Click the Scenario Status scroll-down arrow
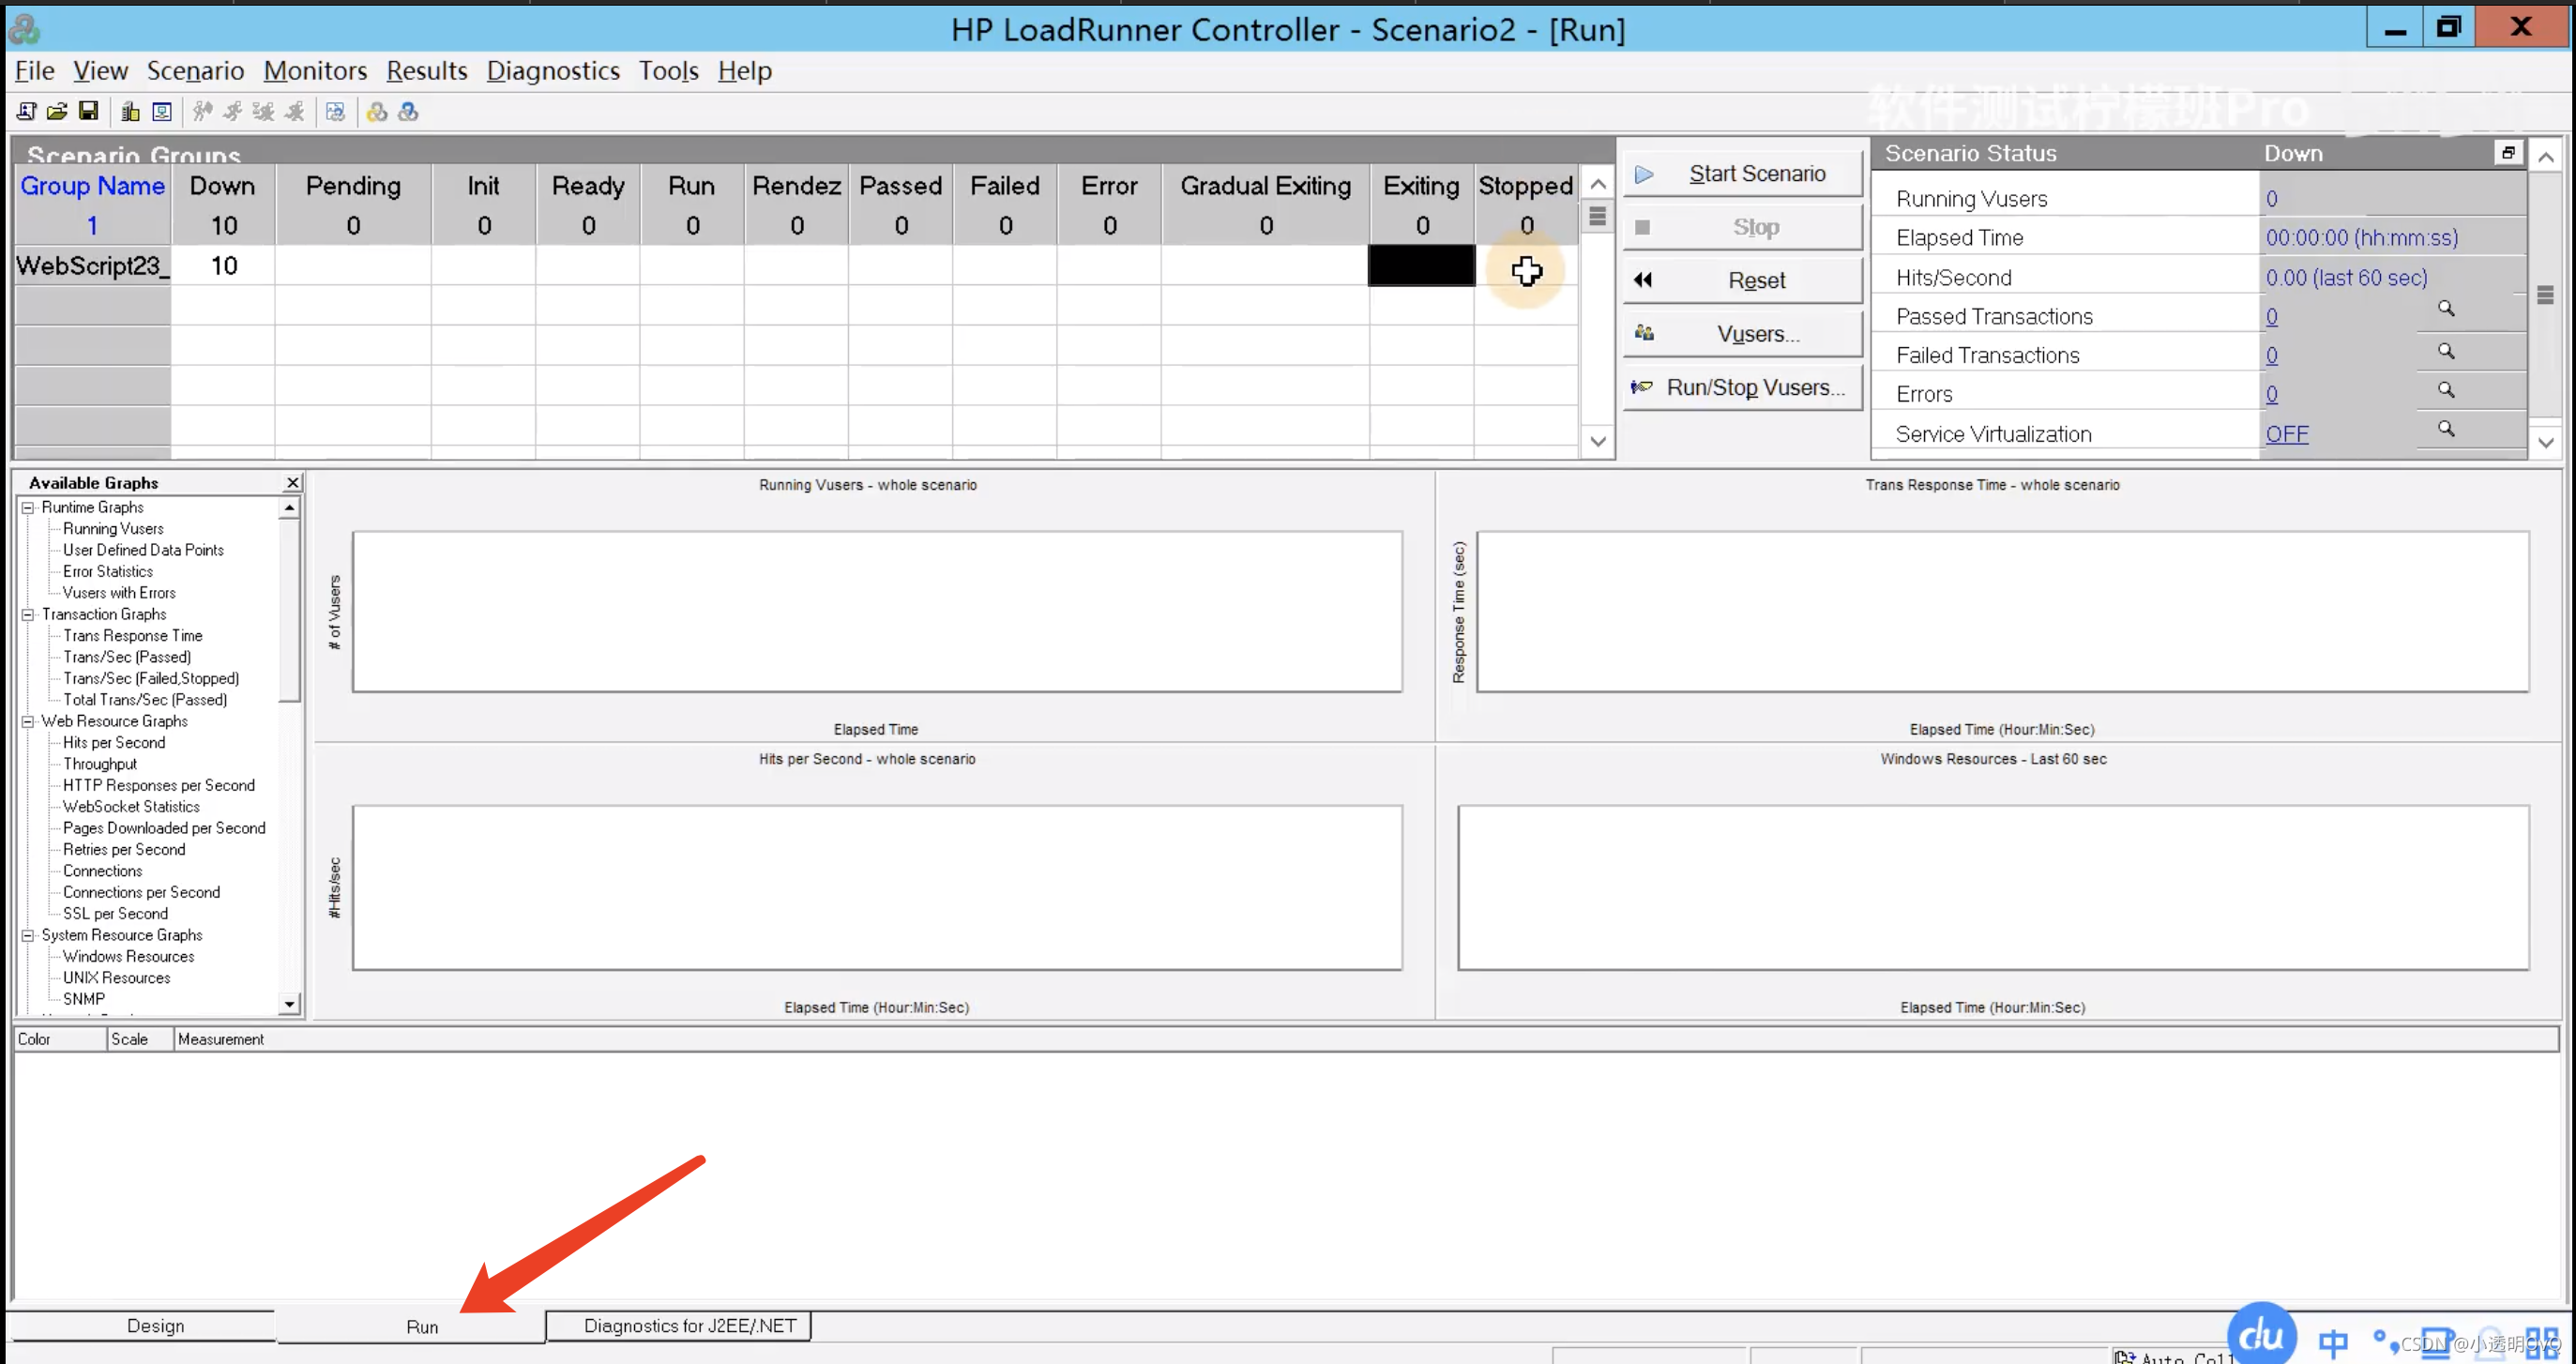This screenshot has width=2576, height=1364. [2546, 442]
